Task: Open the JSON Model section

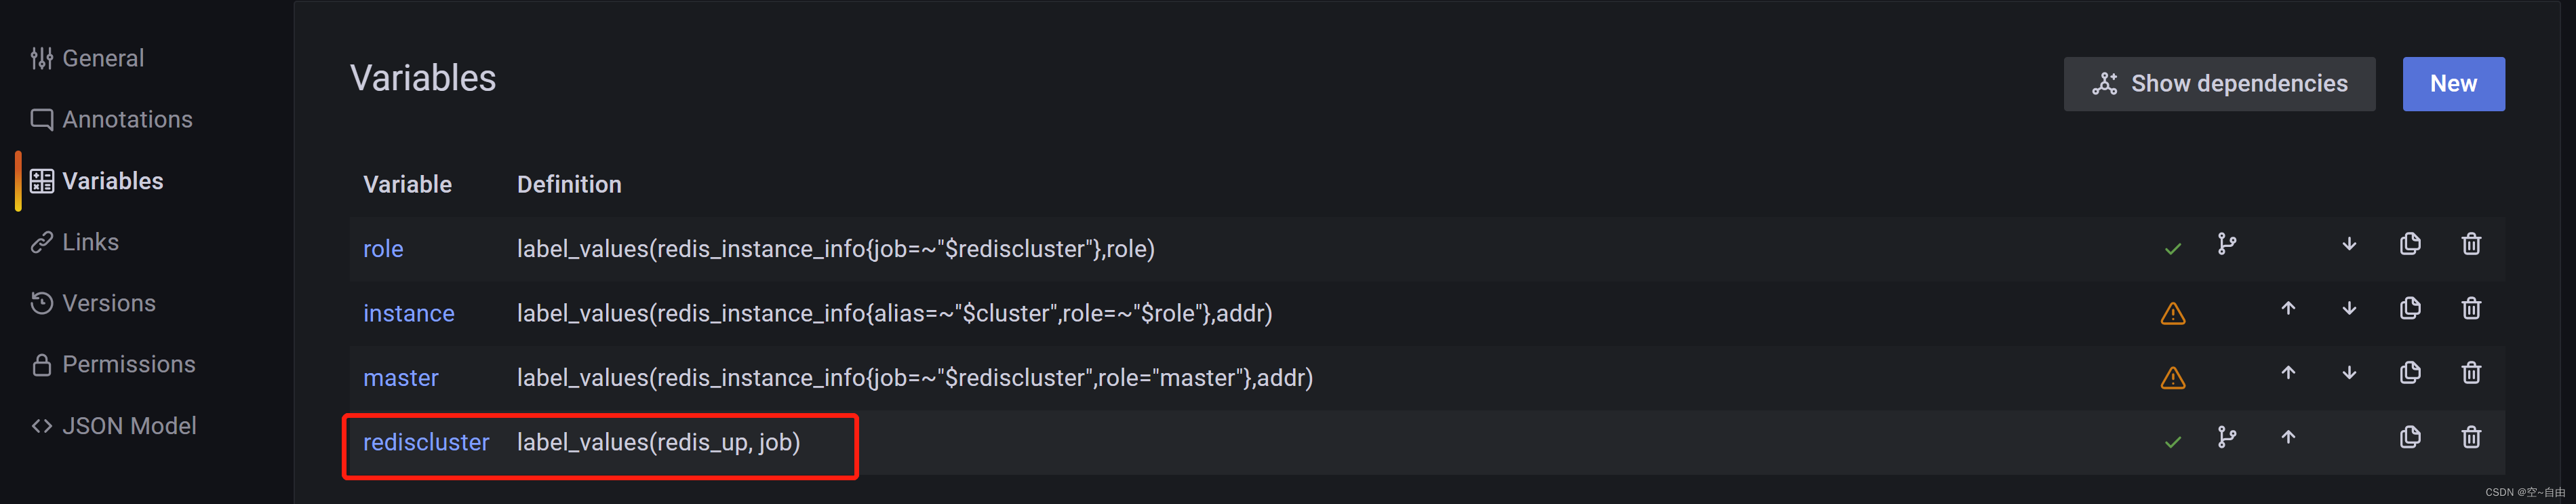Action: click(x=113, y=426)
